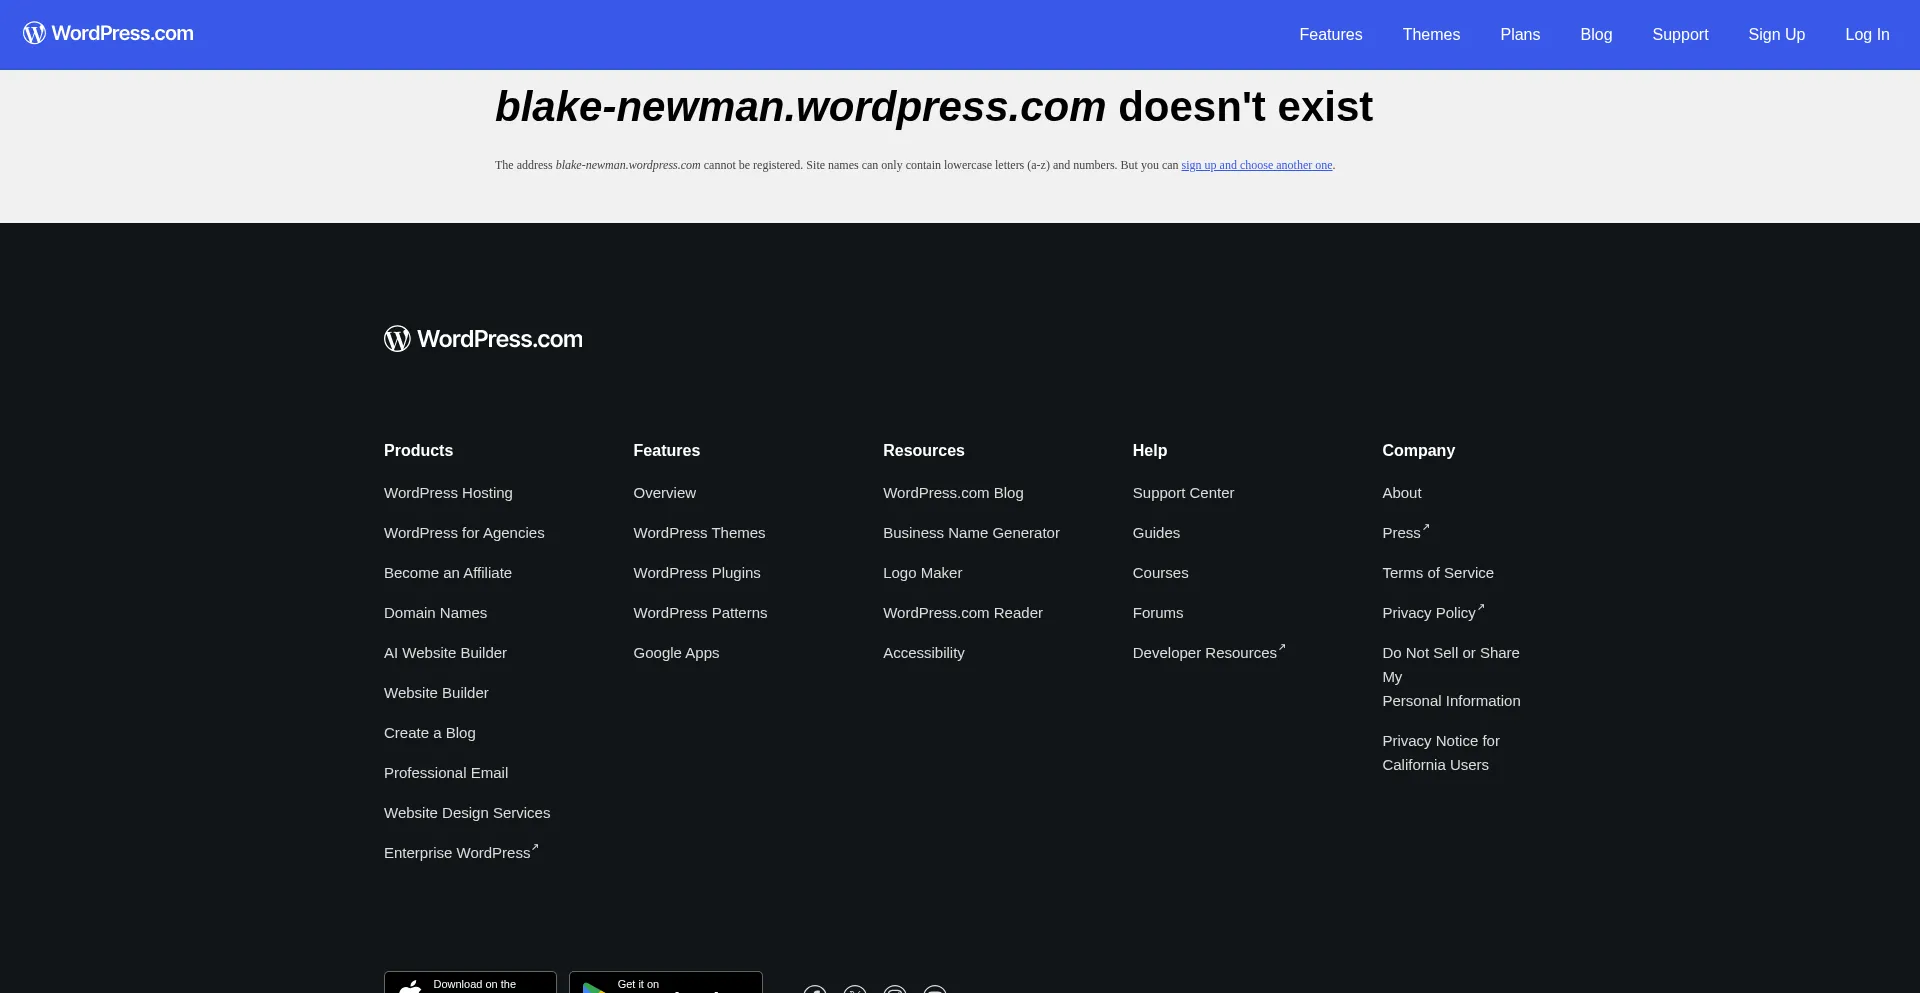
Task: Open the Overview link under Features
Action: point(664,493)
